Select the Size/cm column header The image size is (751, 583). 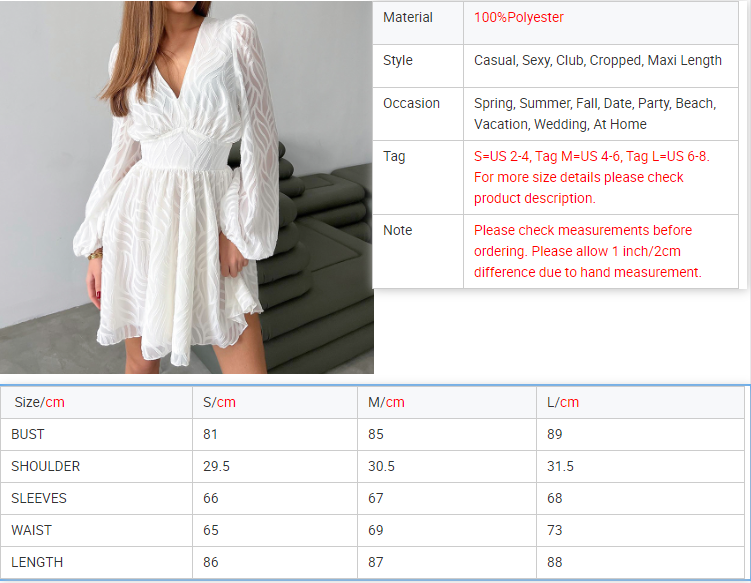(x=39, y=403)
